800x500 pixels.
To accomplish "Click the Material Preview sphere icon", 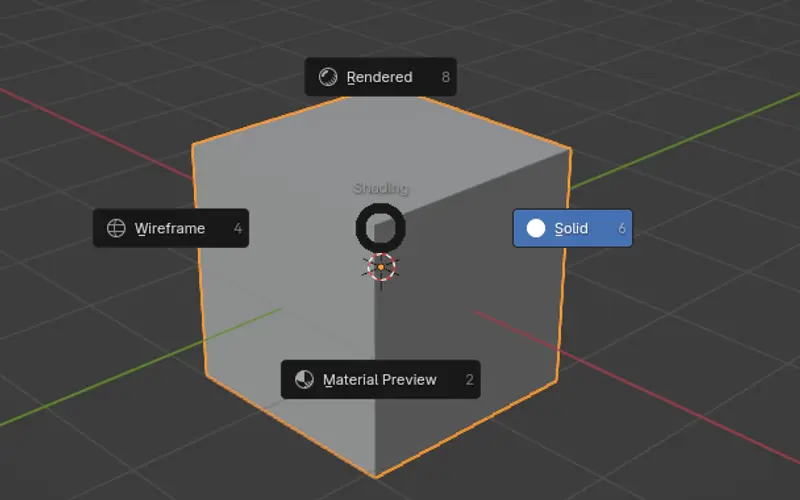I will [x=305, y=380].
